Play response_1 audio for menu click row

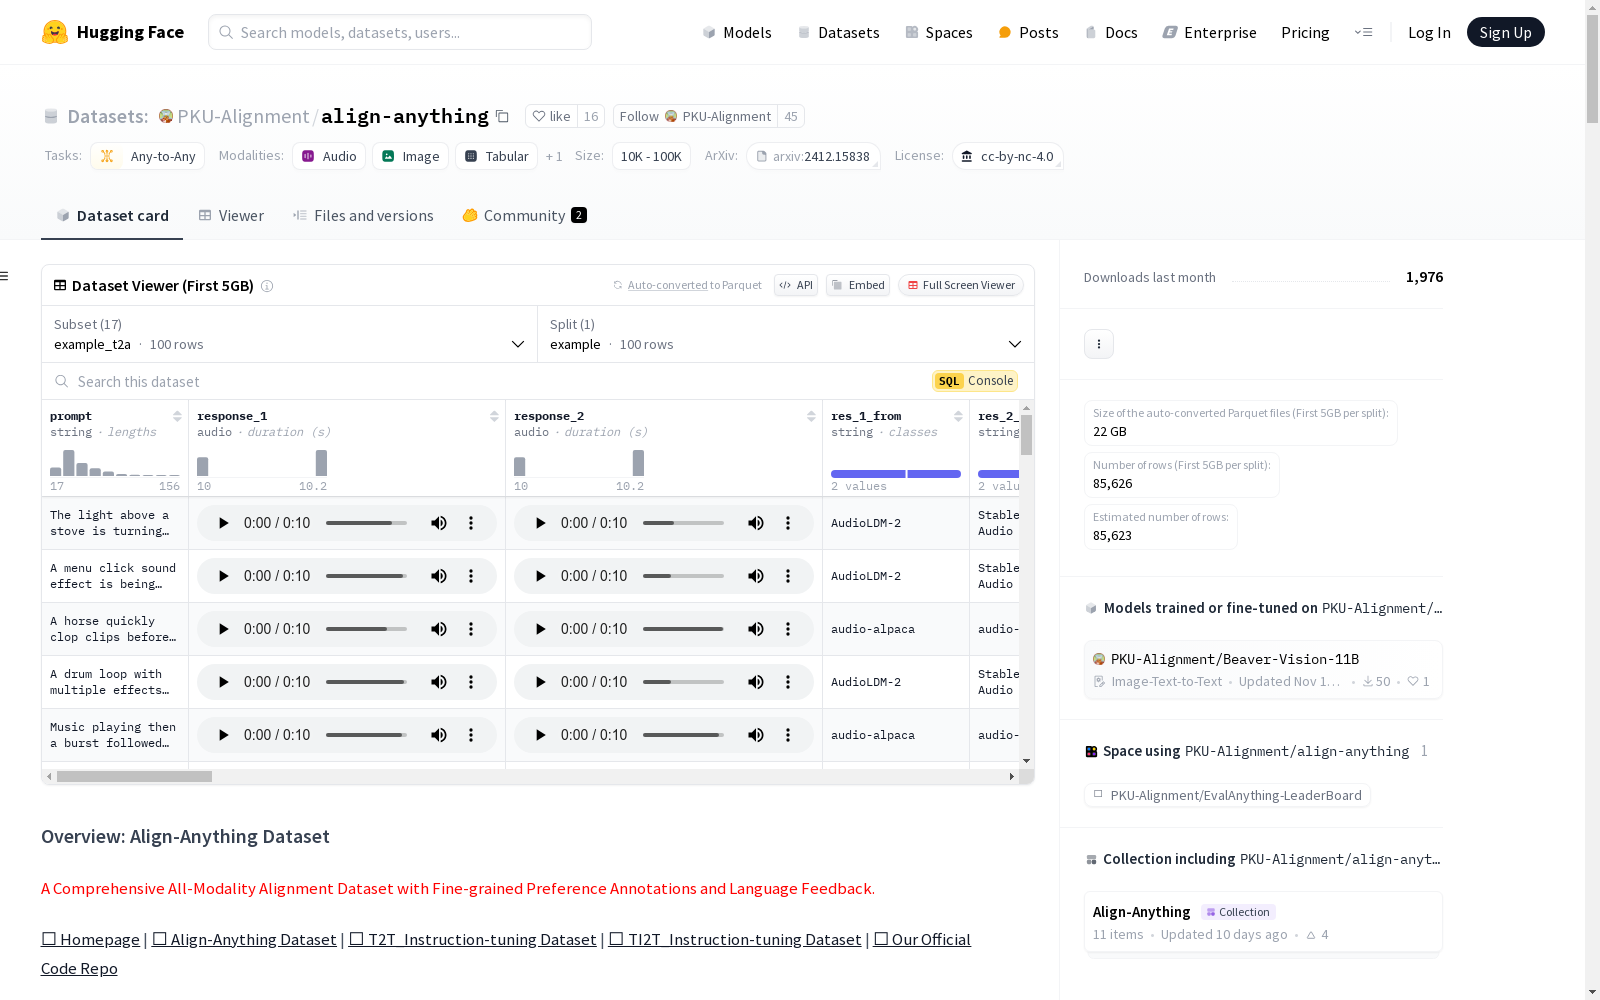pos(223,576)
